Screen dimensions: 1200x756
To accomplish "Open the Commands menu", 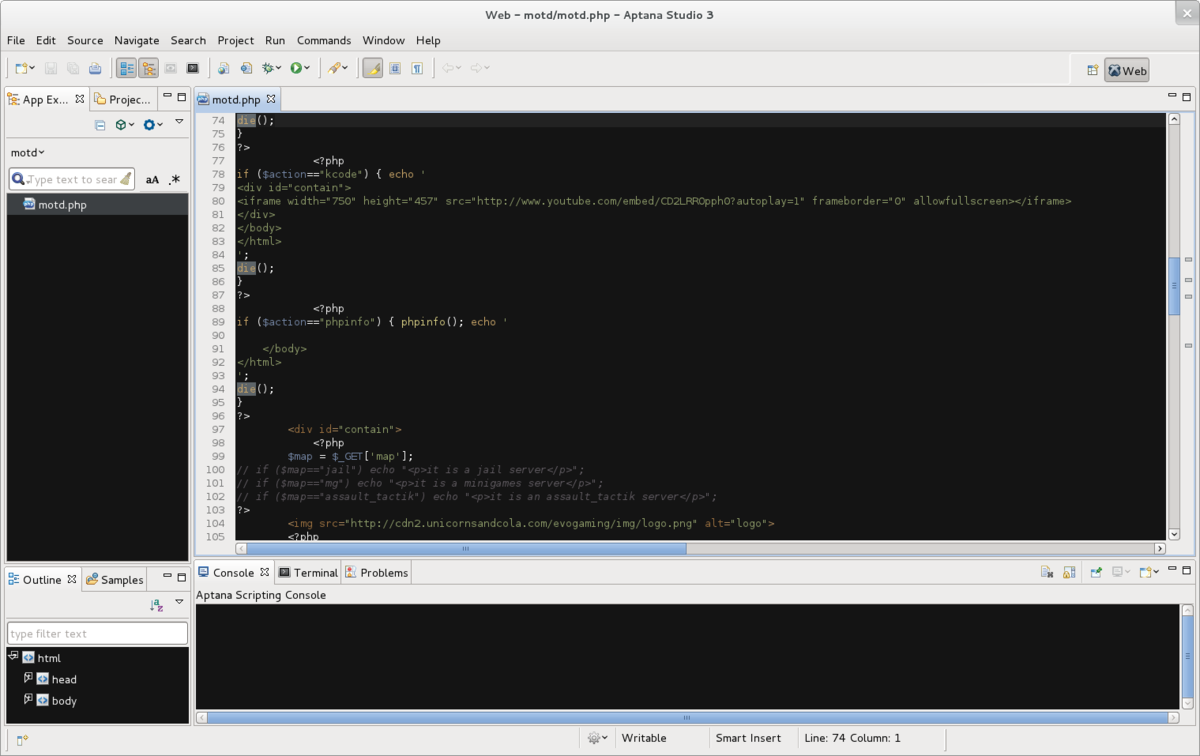I will click(x=323, y=40).
